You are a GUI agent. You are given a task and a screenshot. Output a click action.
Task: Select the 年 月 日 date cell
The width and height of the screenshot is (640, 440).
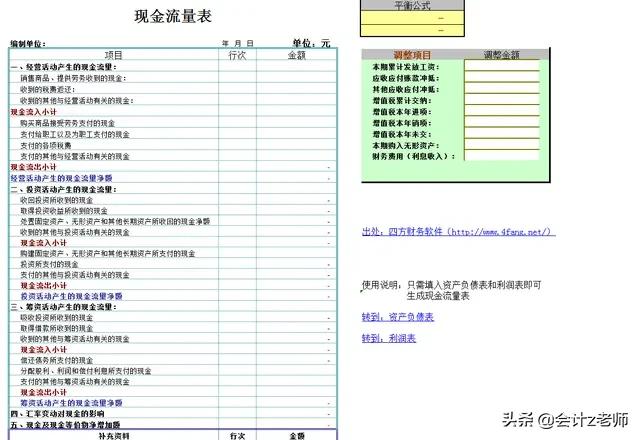(238, 43)
